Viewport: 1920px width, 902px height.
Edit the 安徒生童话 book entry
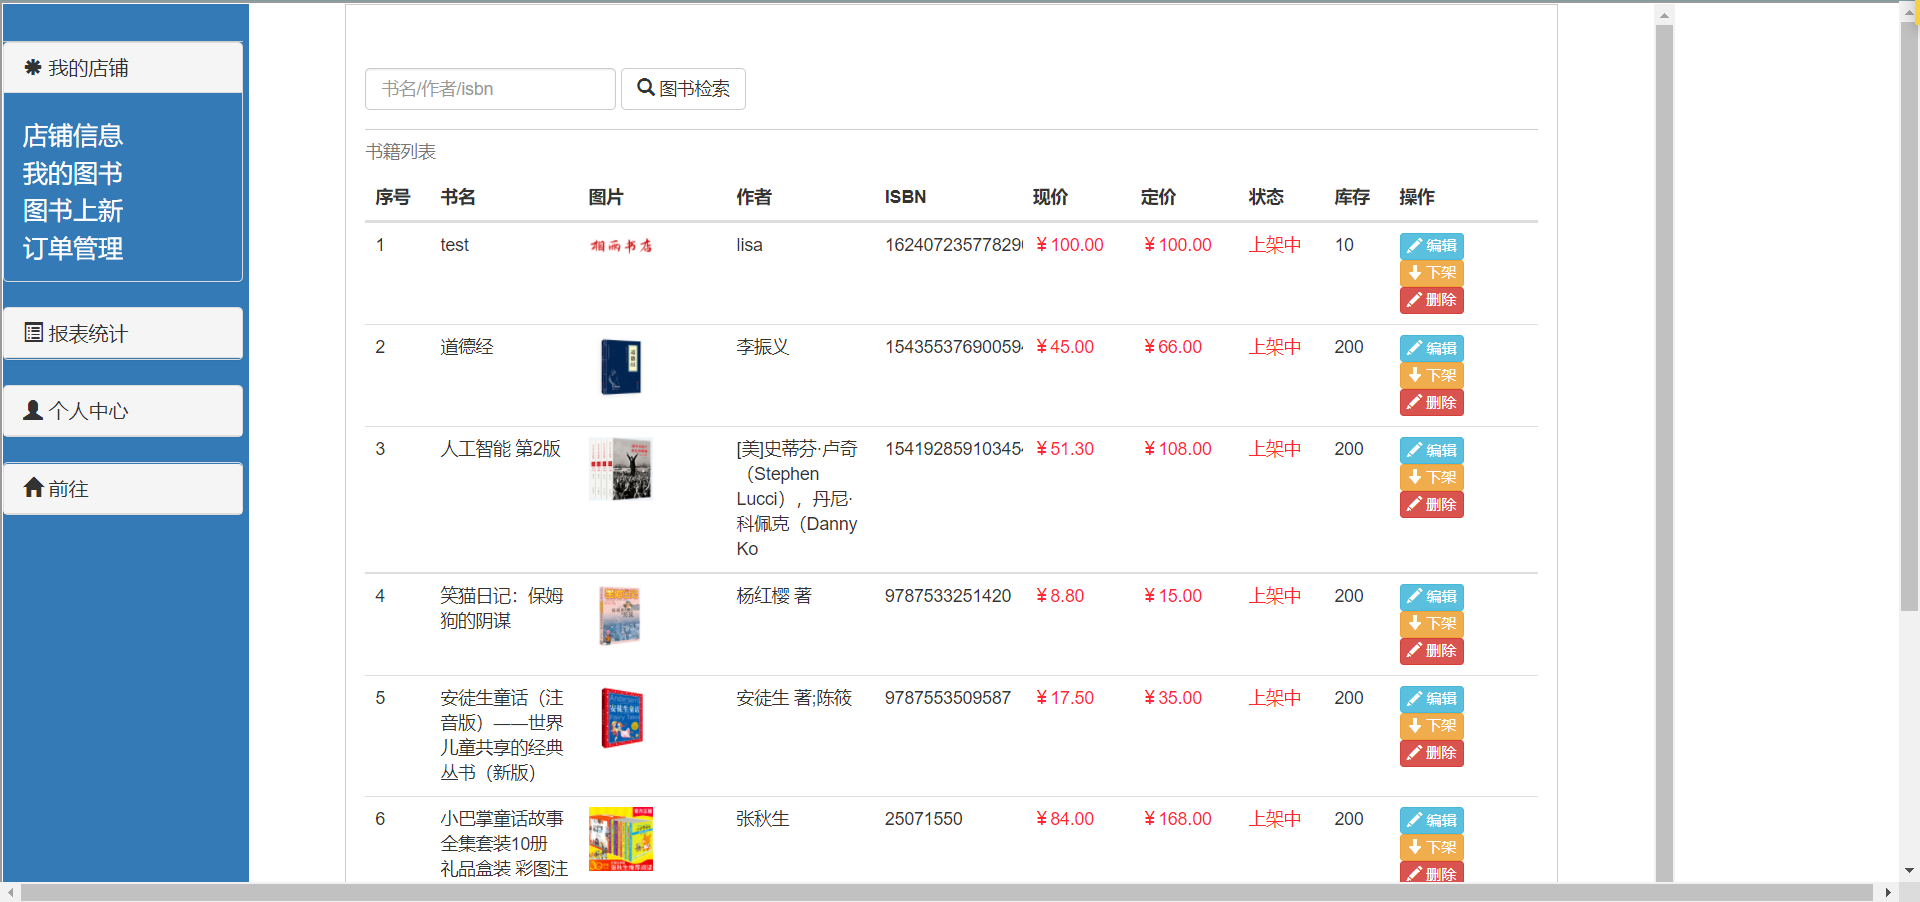click(x=1431, y=699)
